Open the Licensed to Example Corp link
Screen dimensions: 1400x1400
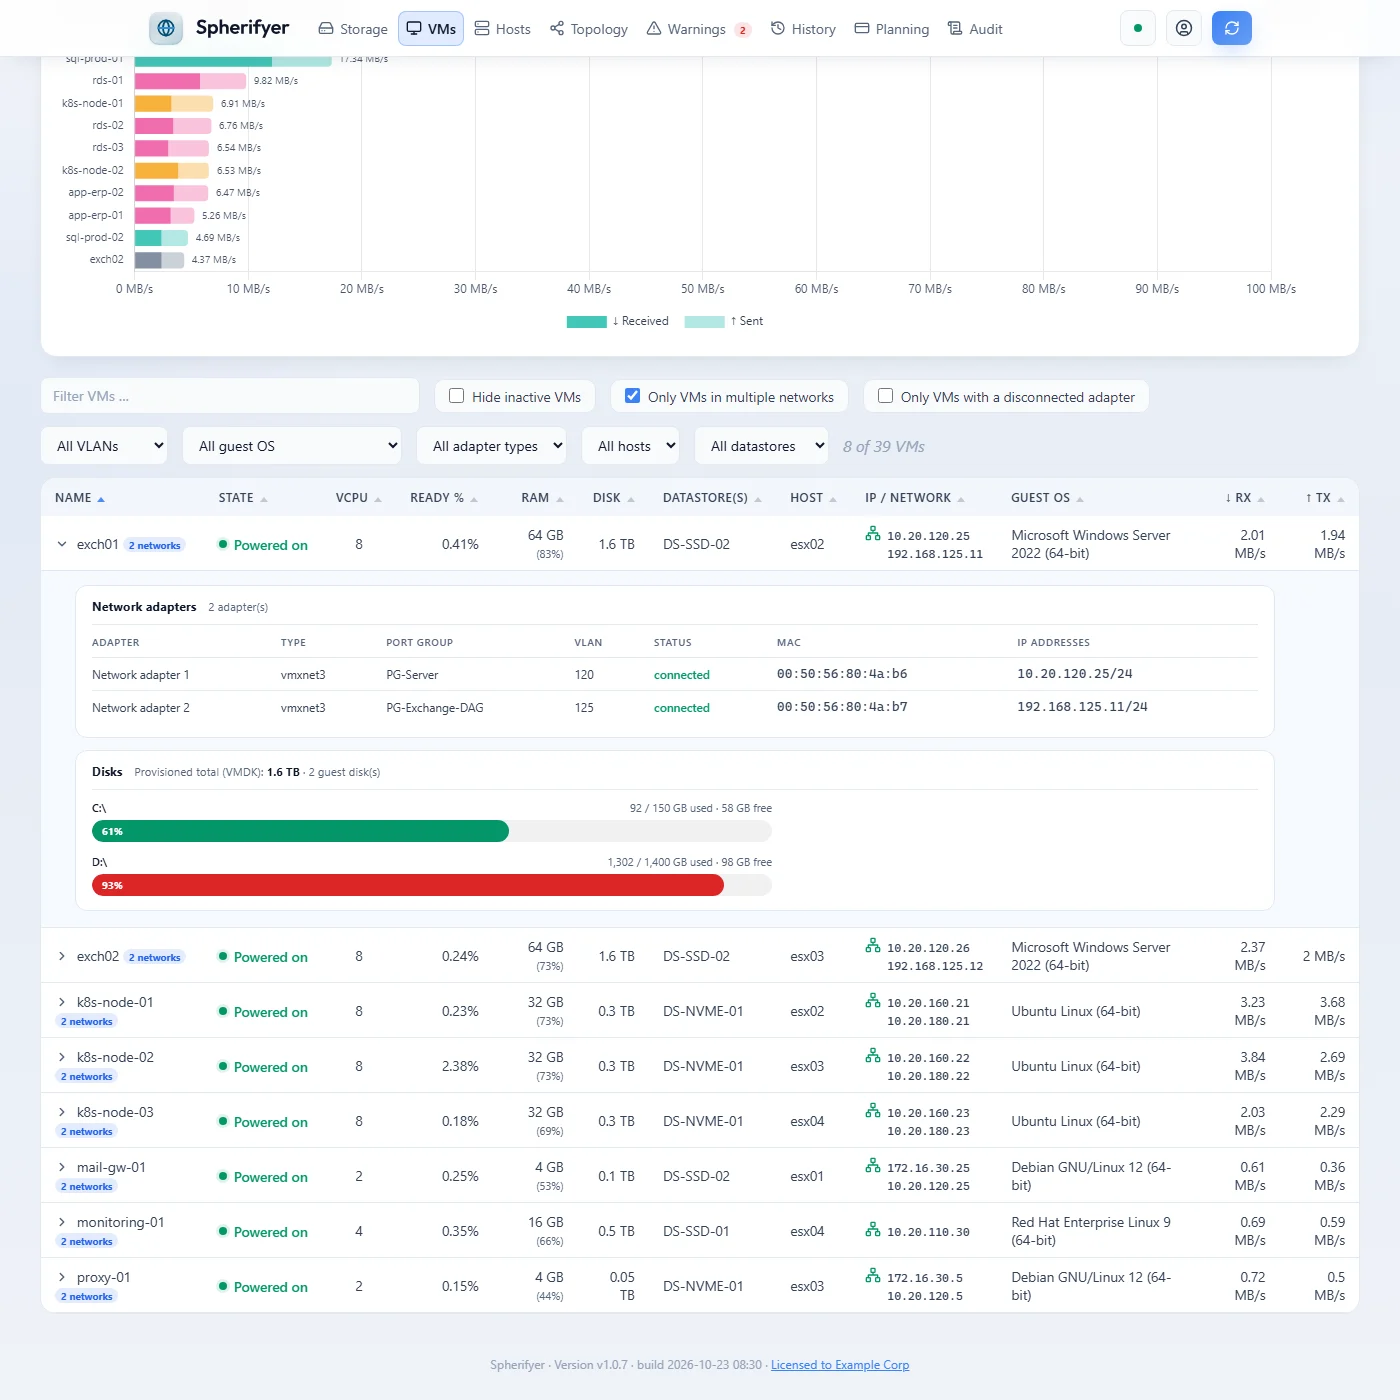pos(840,1365)
